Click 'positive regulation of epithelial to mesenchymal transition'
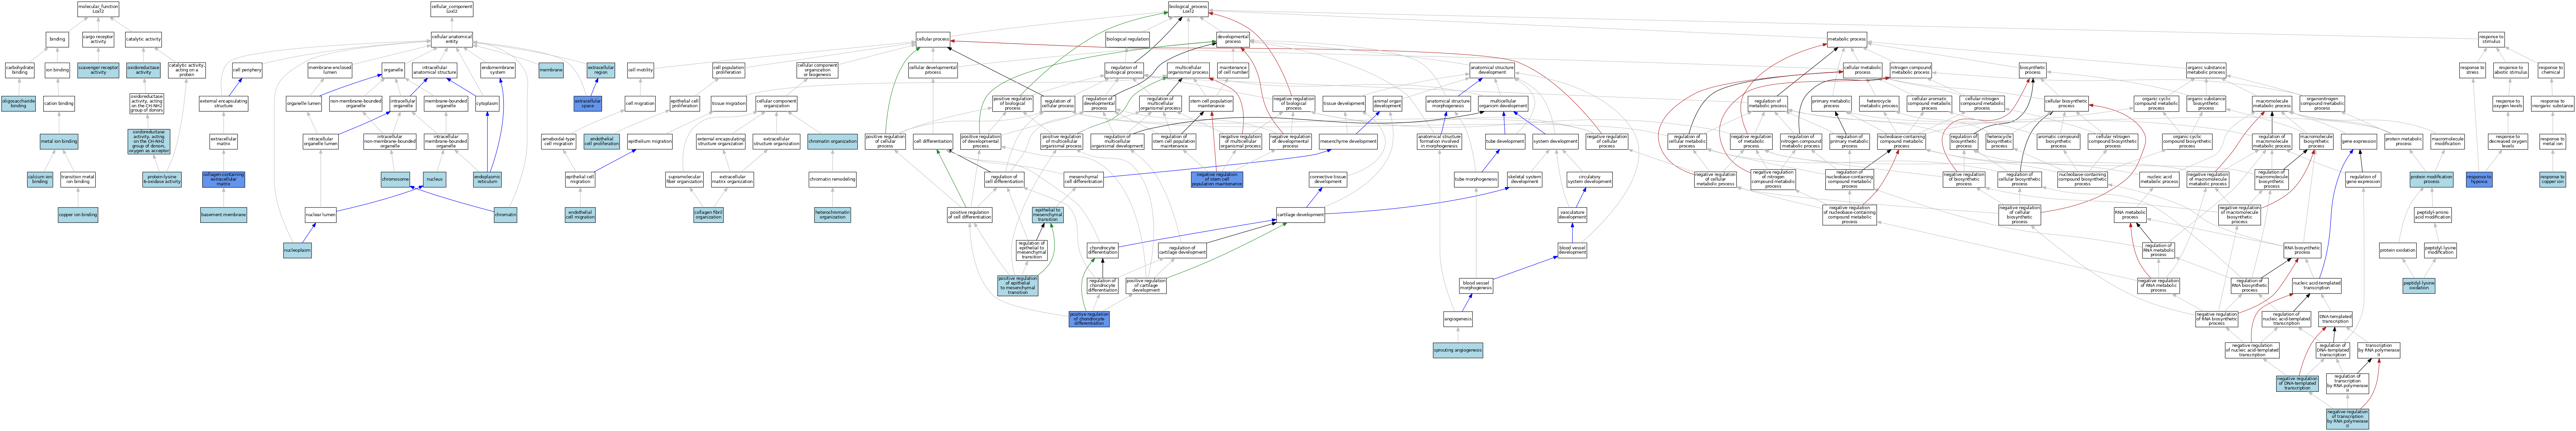The width and height of the screenshot is (2576, 431). pos(1018,286)
